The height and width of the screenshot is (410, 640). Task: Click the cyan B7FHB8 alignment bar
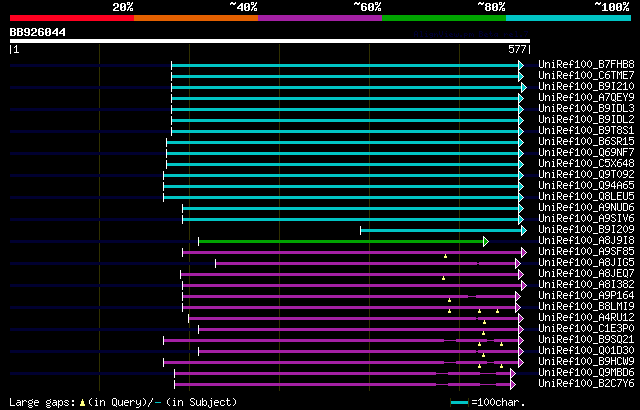[345, 65]
